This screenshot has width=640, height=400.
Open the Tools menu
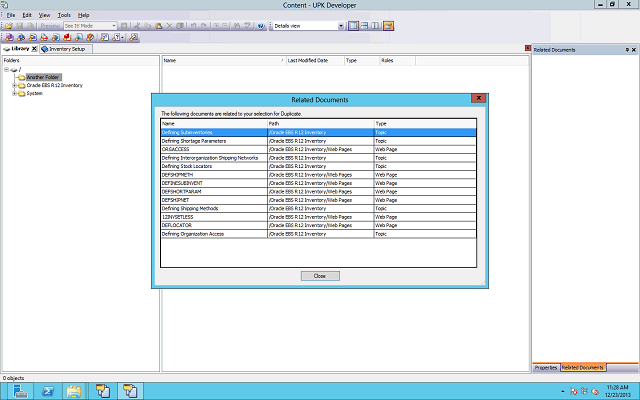[x=64, y=15]
